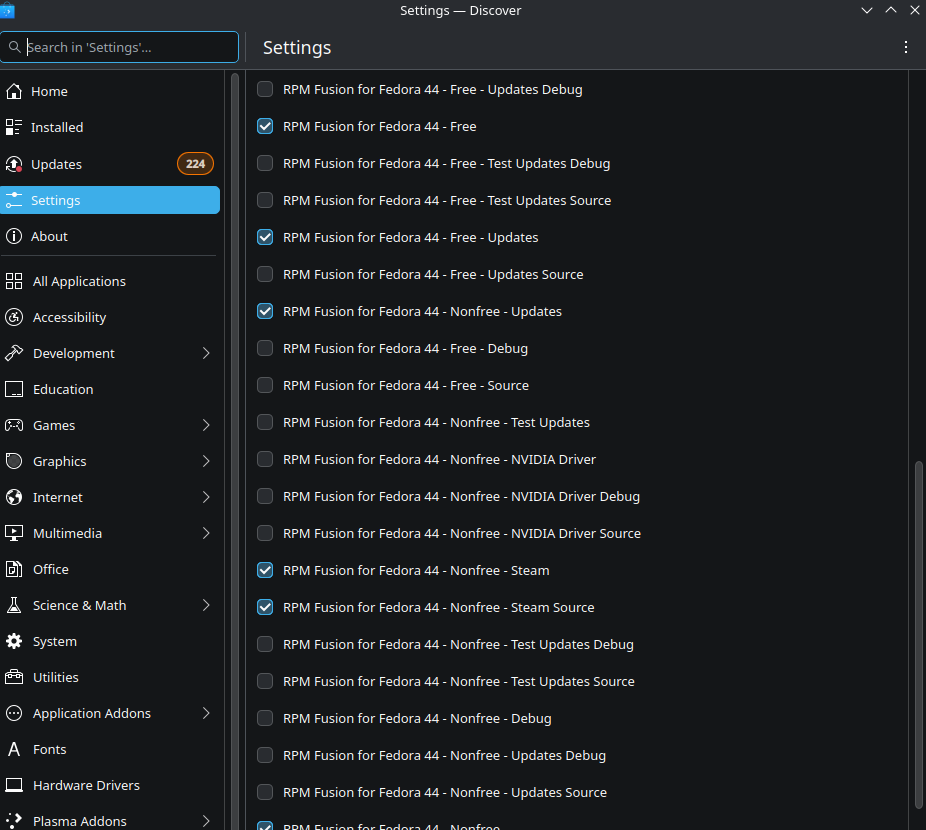The height and width of the screenshot is (830, 926).
Task: Enable Free - Test Updates Debug checkbox
Action: [x=265, y=163]
